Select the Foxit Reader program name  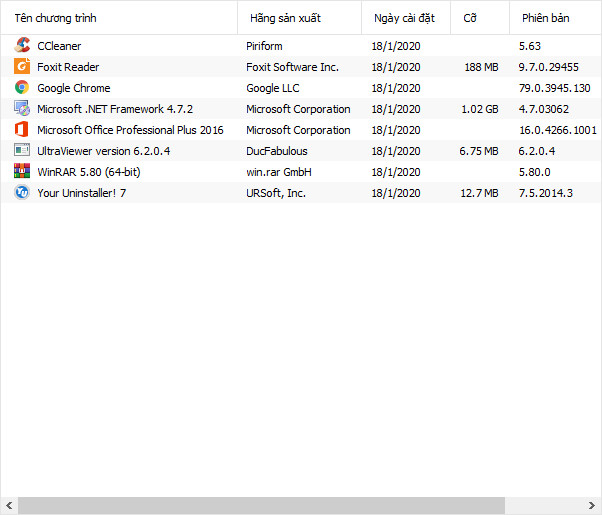click(x=68, y=67)
